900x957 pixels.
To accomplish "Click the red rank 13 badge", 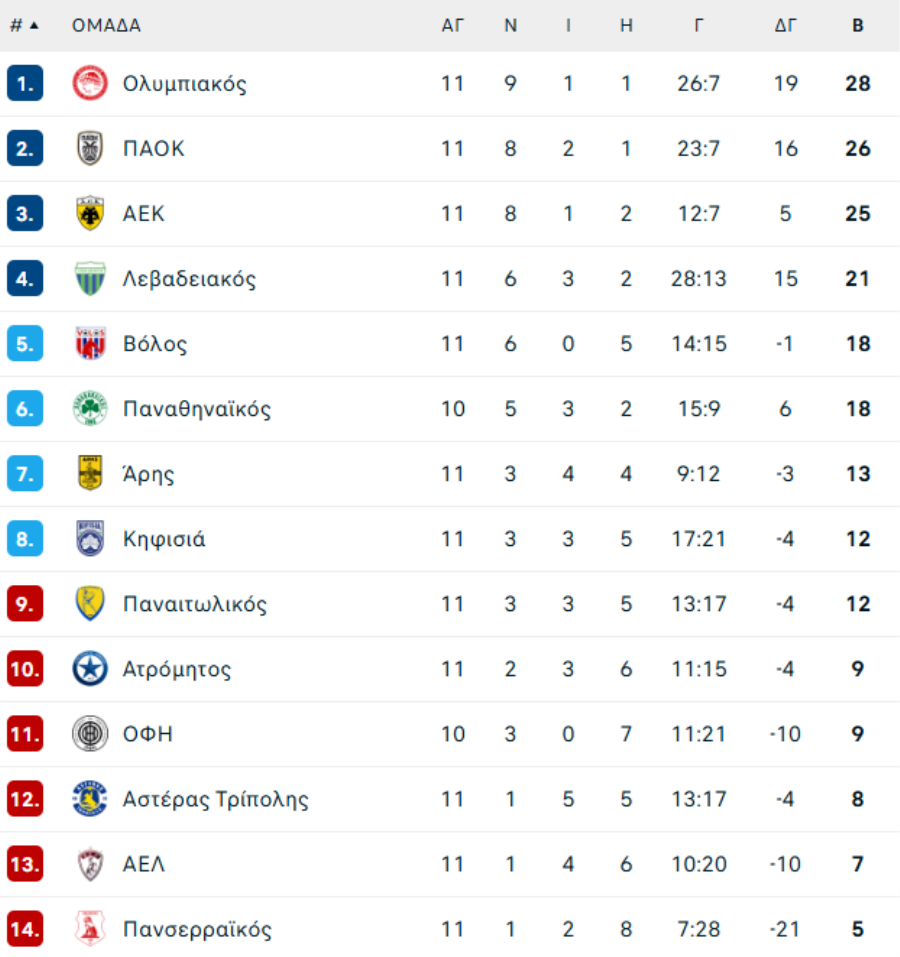I will 25,864.
